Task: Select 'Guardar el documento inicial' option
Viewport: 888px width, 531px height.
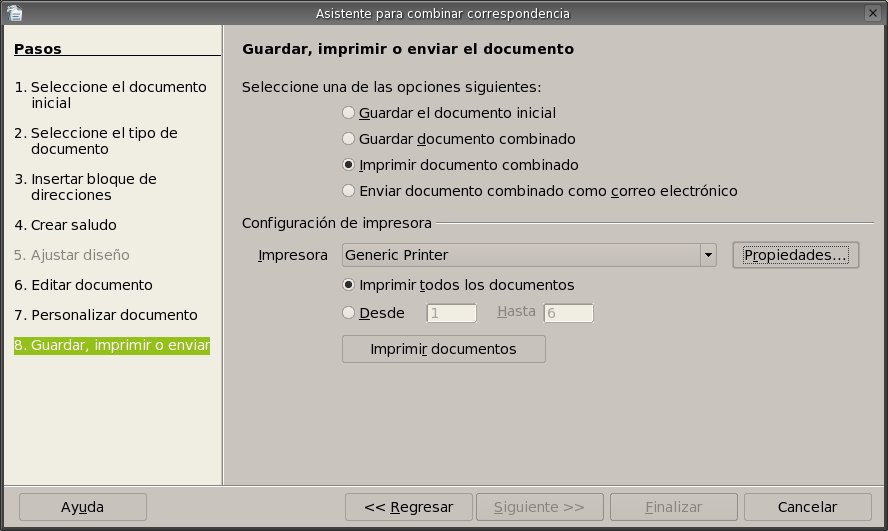Action: (x=349, y=113)
